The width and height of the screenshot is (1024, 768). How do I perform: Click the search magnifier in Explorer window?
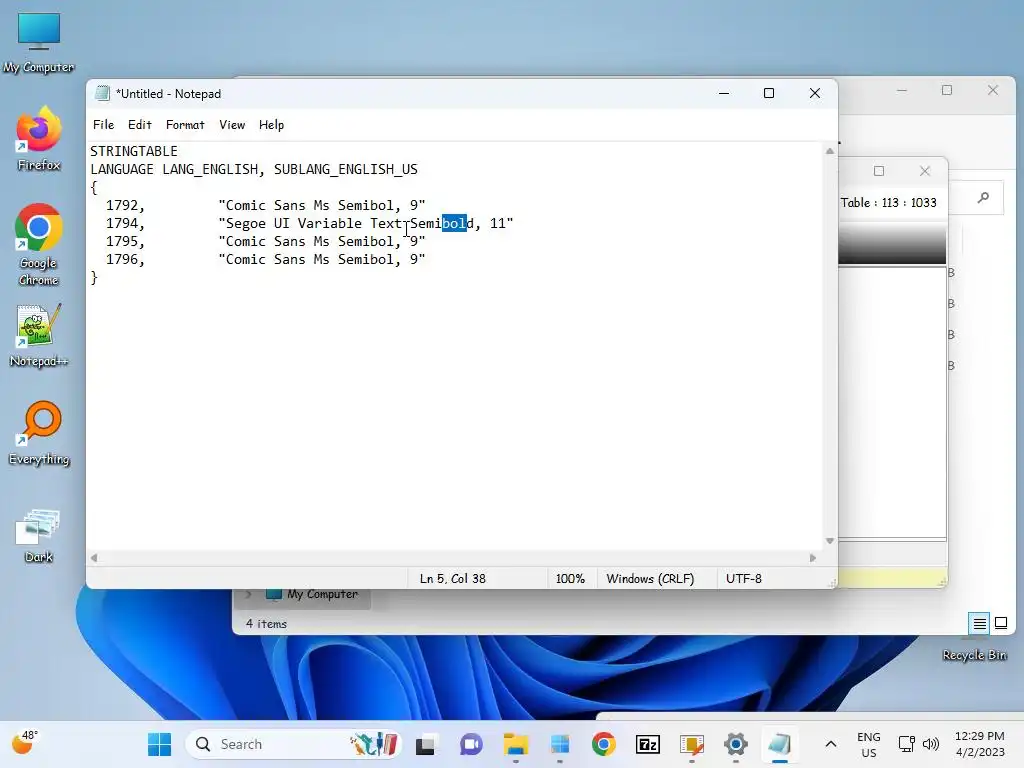[x=983, y=197]
